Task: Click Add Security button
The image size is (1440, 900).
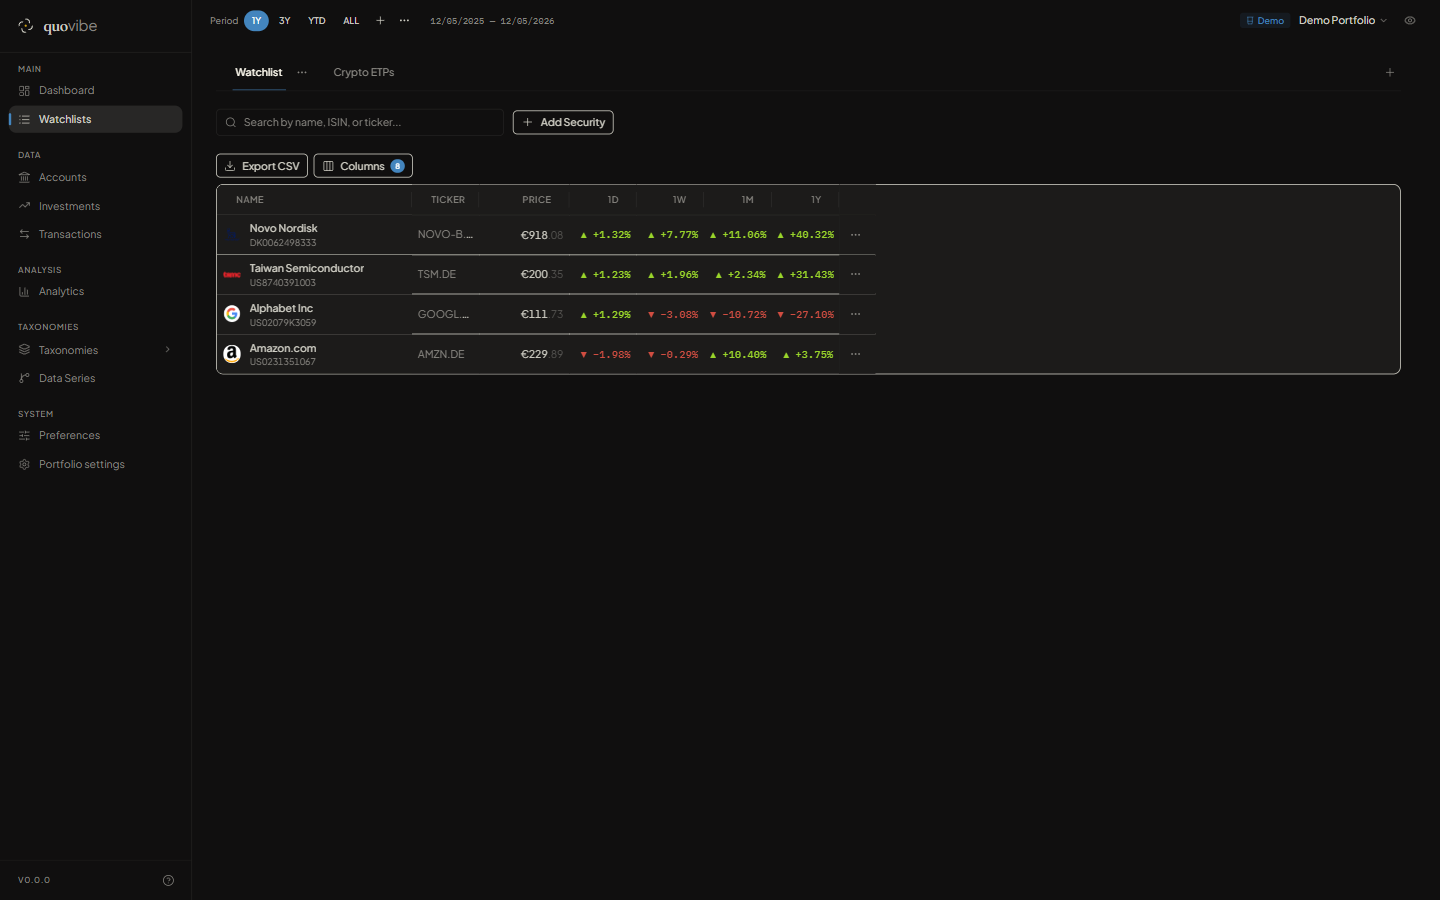Action: [563, 122]
